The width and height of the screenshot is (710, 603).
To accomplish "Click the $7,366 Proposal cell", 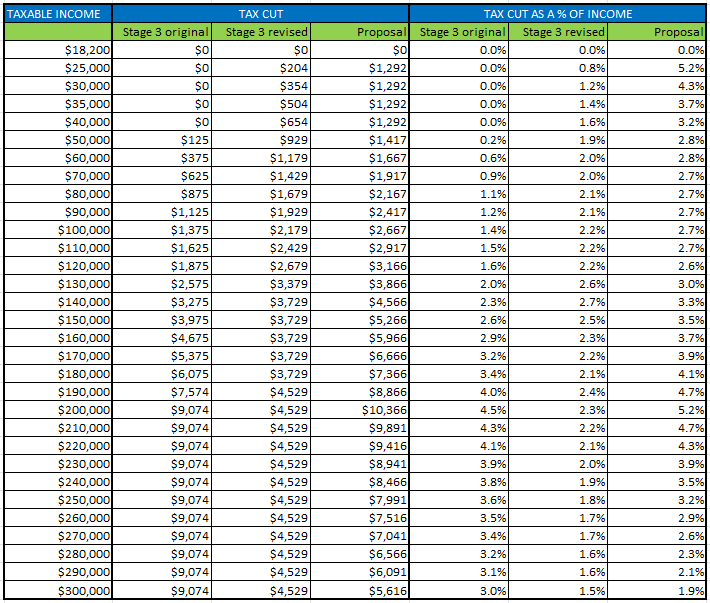I will coord(360,375).
